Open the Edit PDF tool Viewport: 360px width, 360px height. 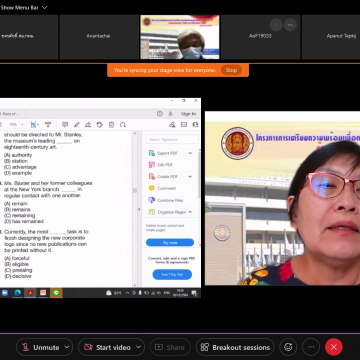tap(161, 165)
